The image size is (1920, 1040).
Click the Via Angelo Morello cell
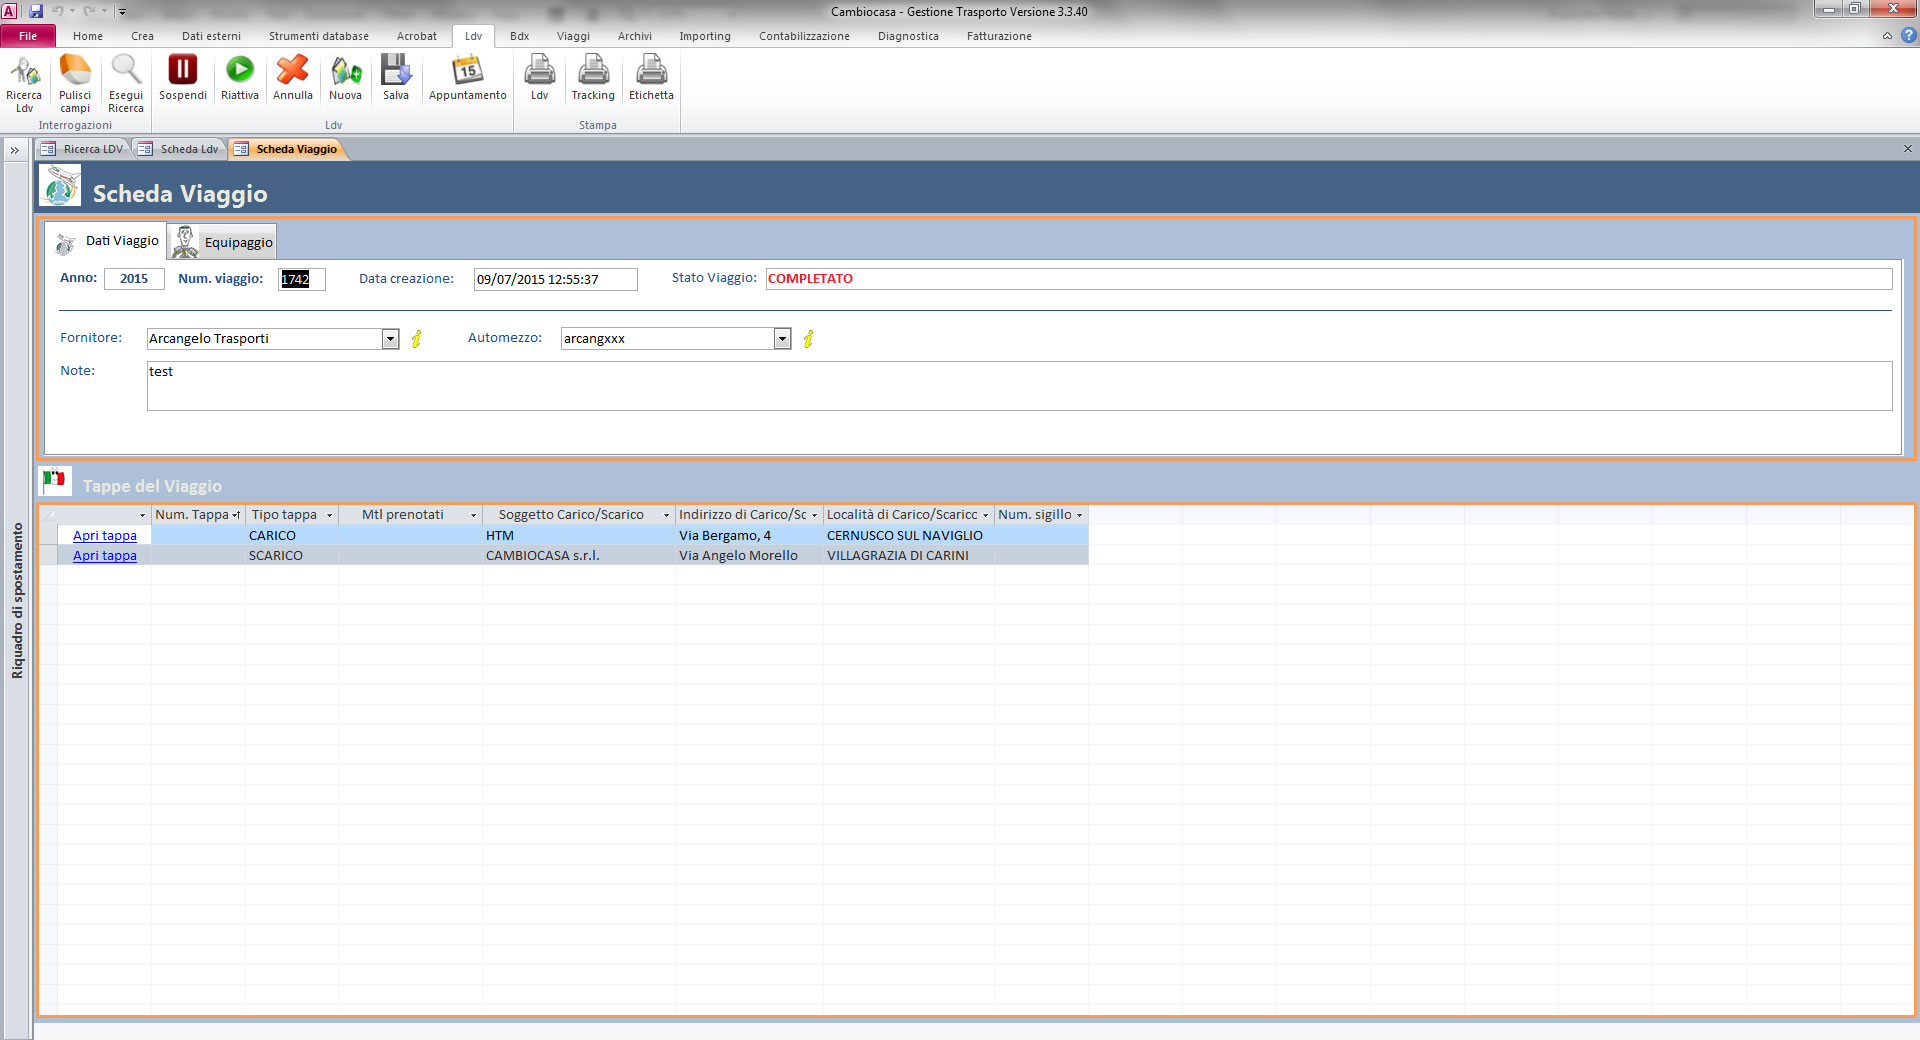coord(749,556)
